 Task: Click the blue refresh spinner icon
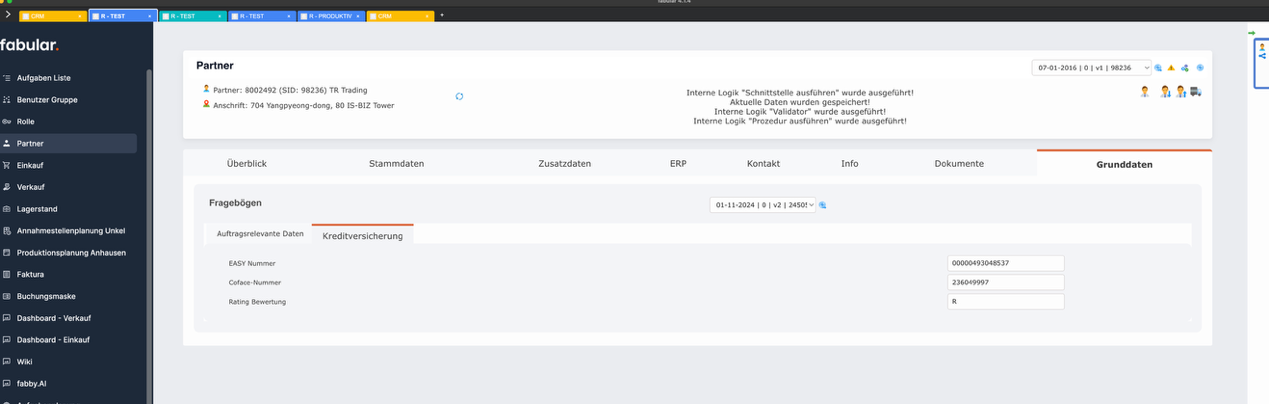[x=459, y=96]
